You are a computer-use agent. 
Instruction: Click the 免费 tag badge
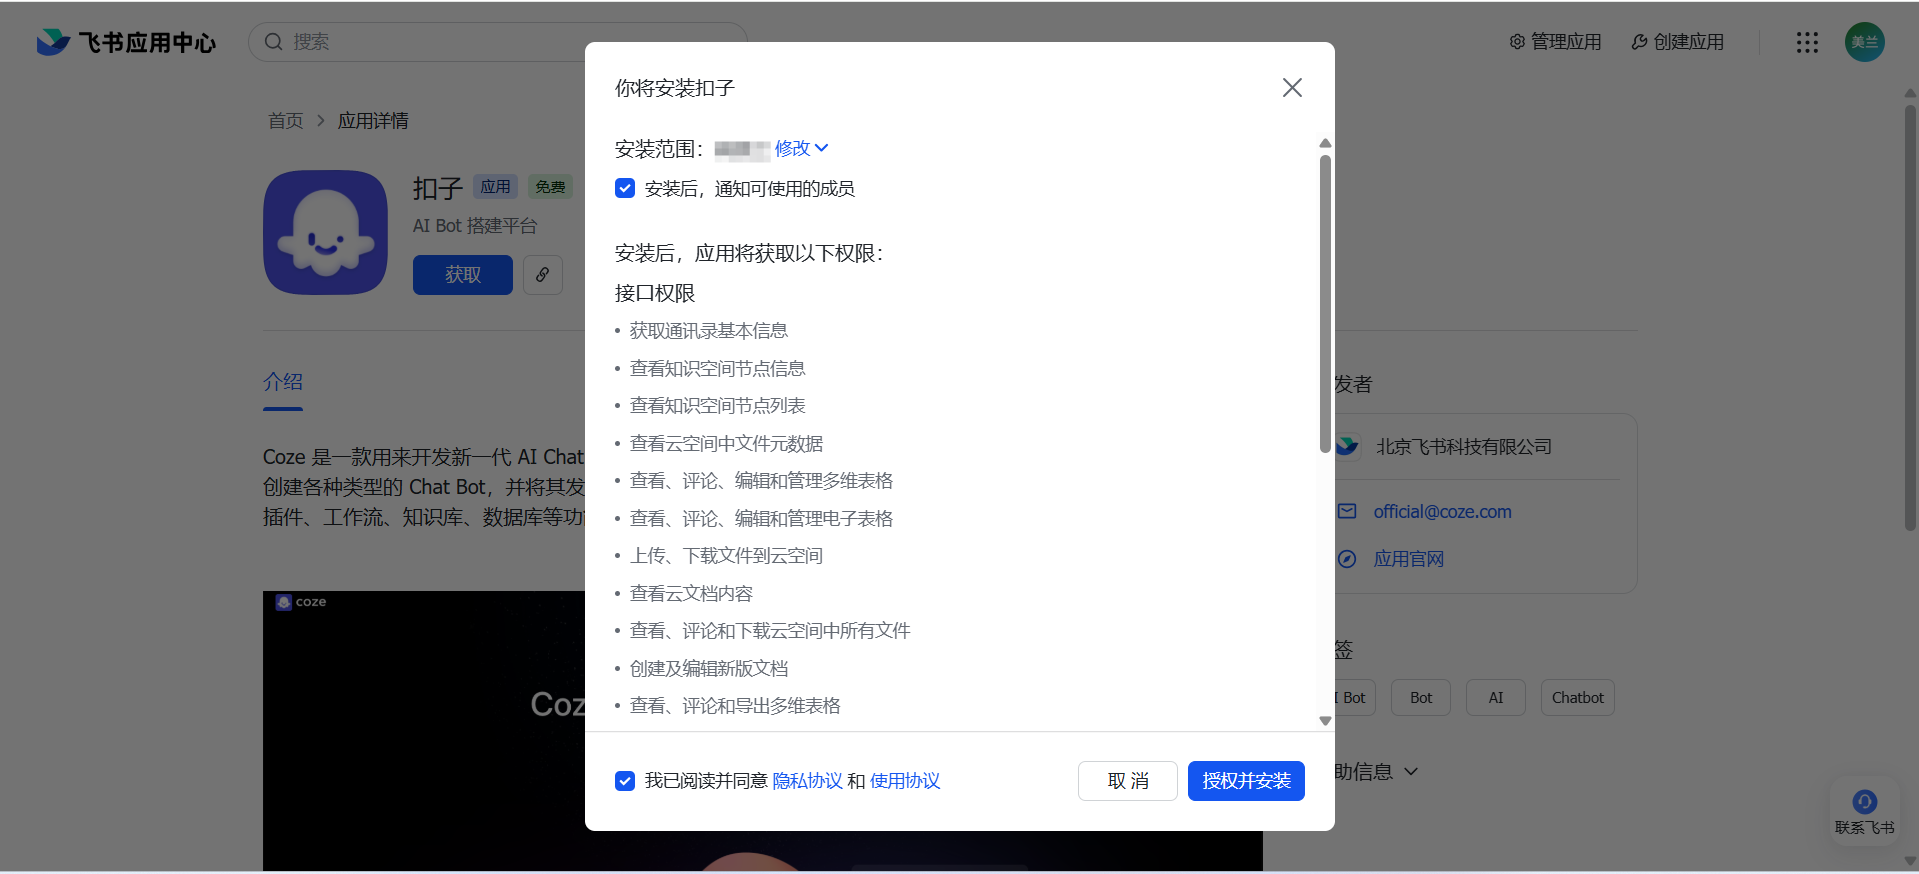[x=550, y=187]
